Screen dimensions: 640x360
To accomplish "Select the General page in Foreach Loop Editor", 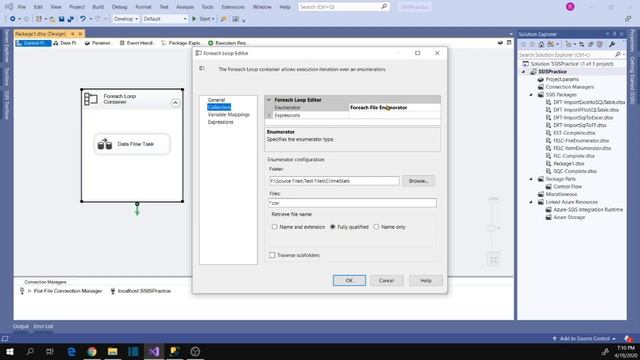I will point(216,100).
